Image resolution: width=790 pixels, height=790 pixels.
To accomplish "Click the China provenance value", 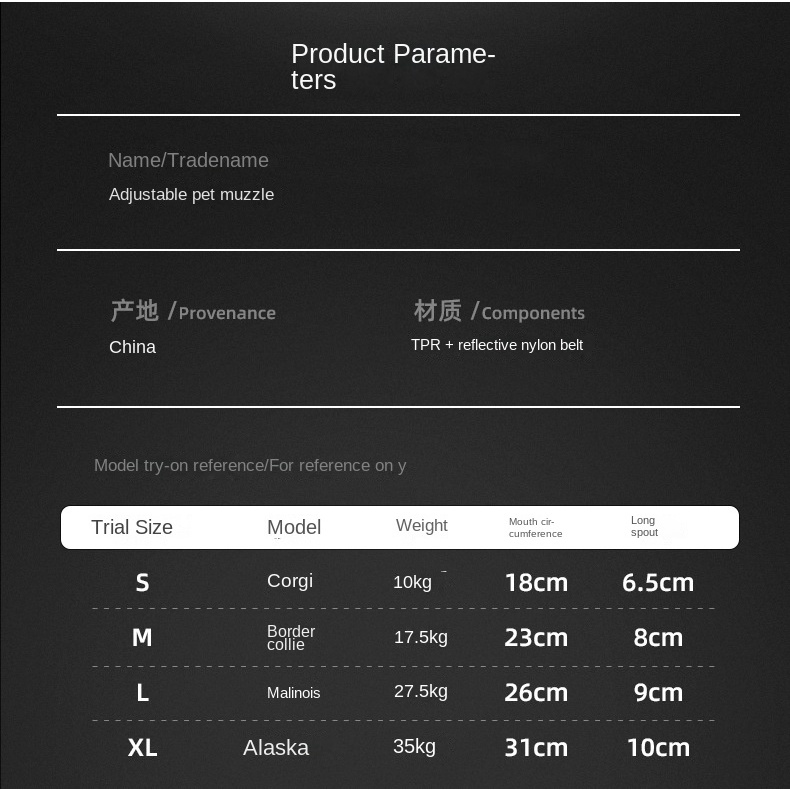I will click(133, 347).
